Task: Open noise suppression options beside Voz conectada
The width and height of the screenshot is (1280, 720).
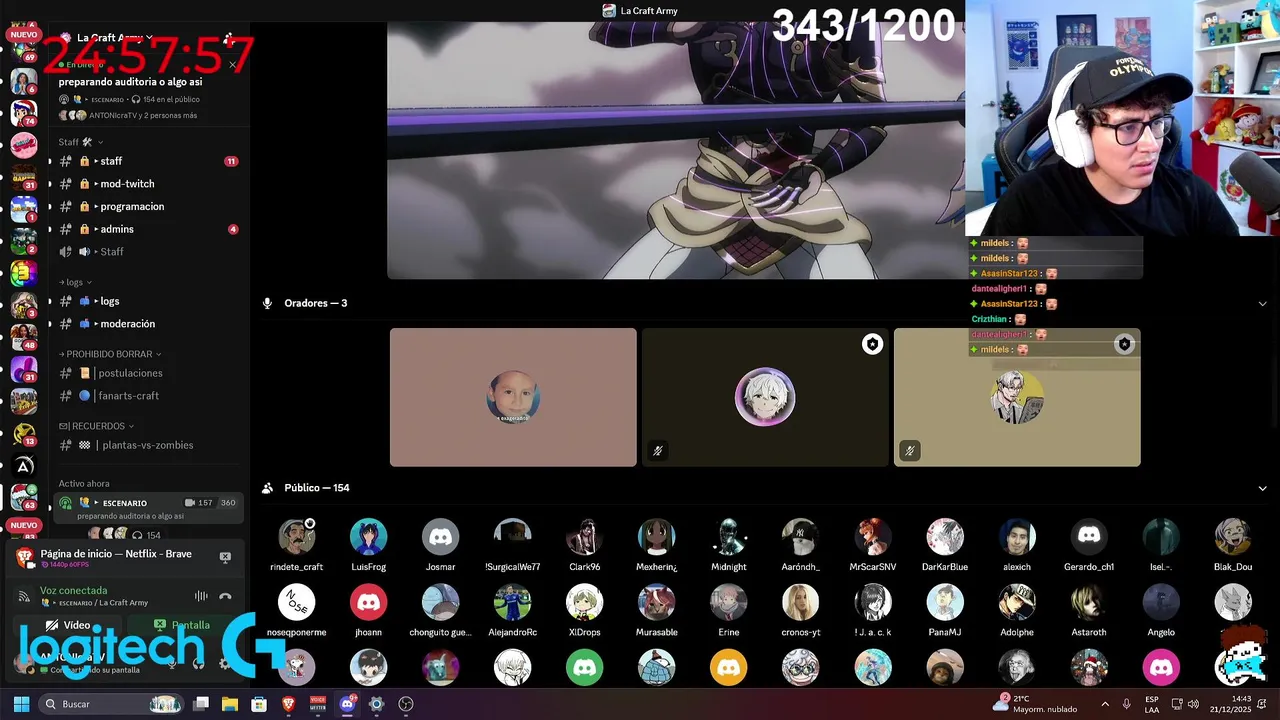Action: click(x=201, y=596)
